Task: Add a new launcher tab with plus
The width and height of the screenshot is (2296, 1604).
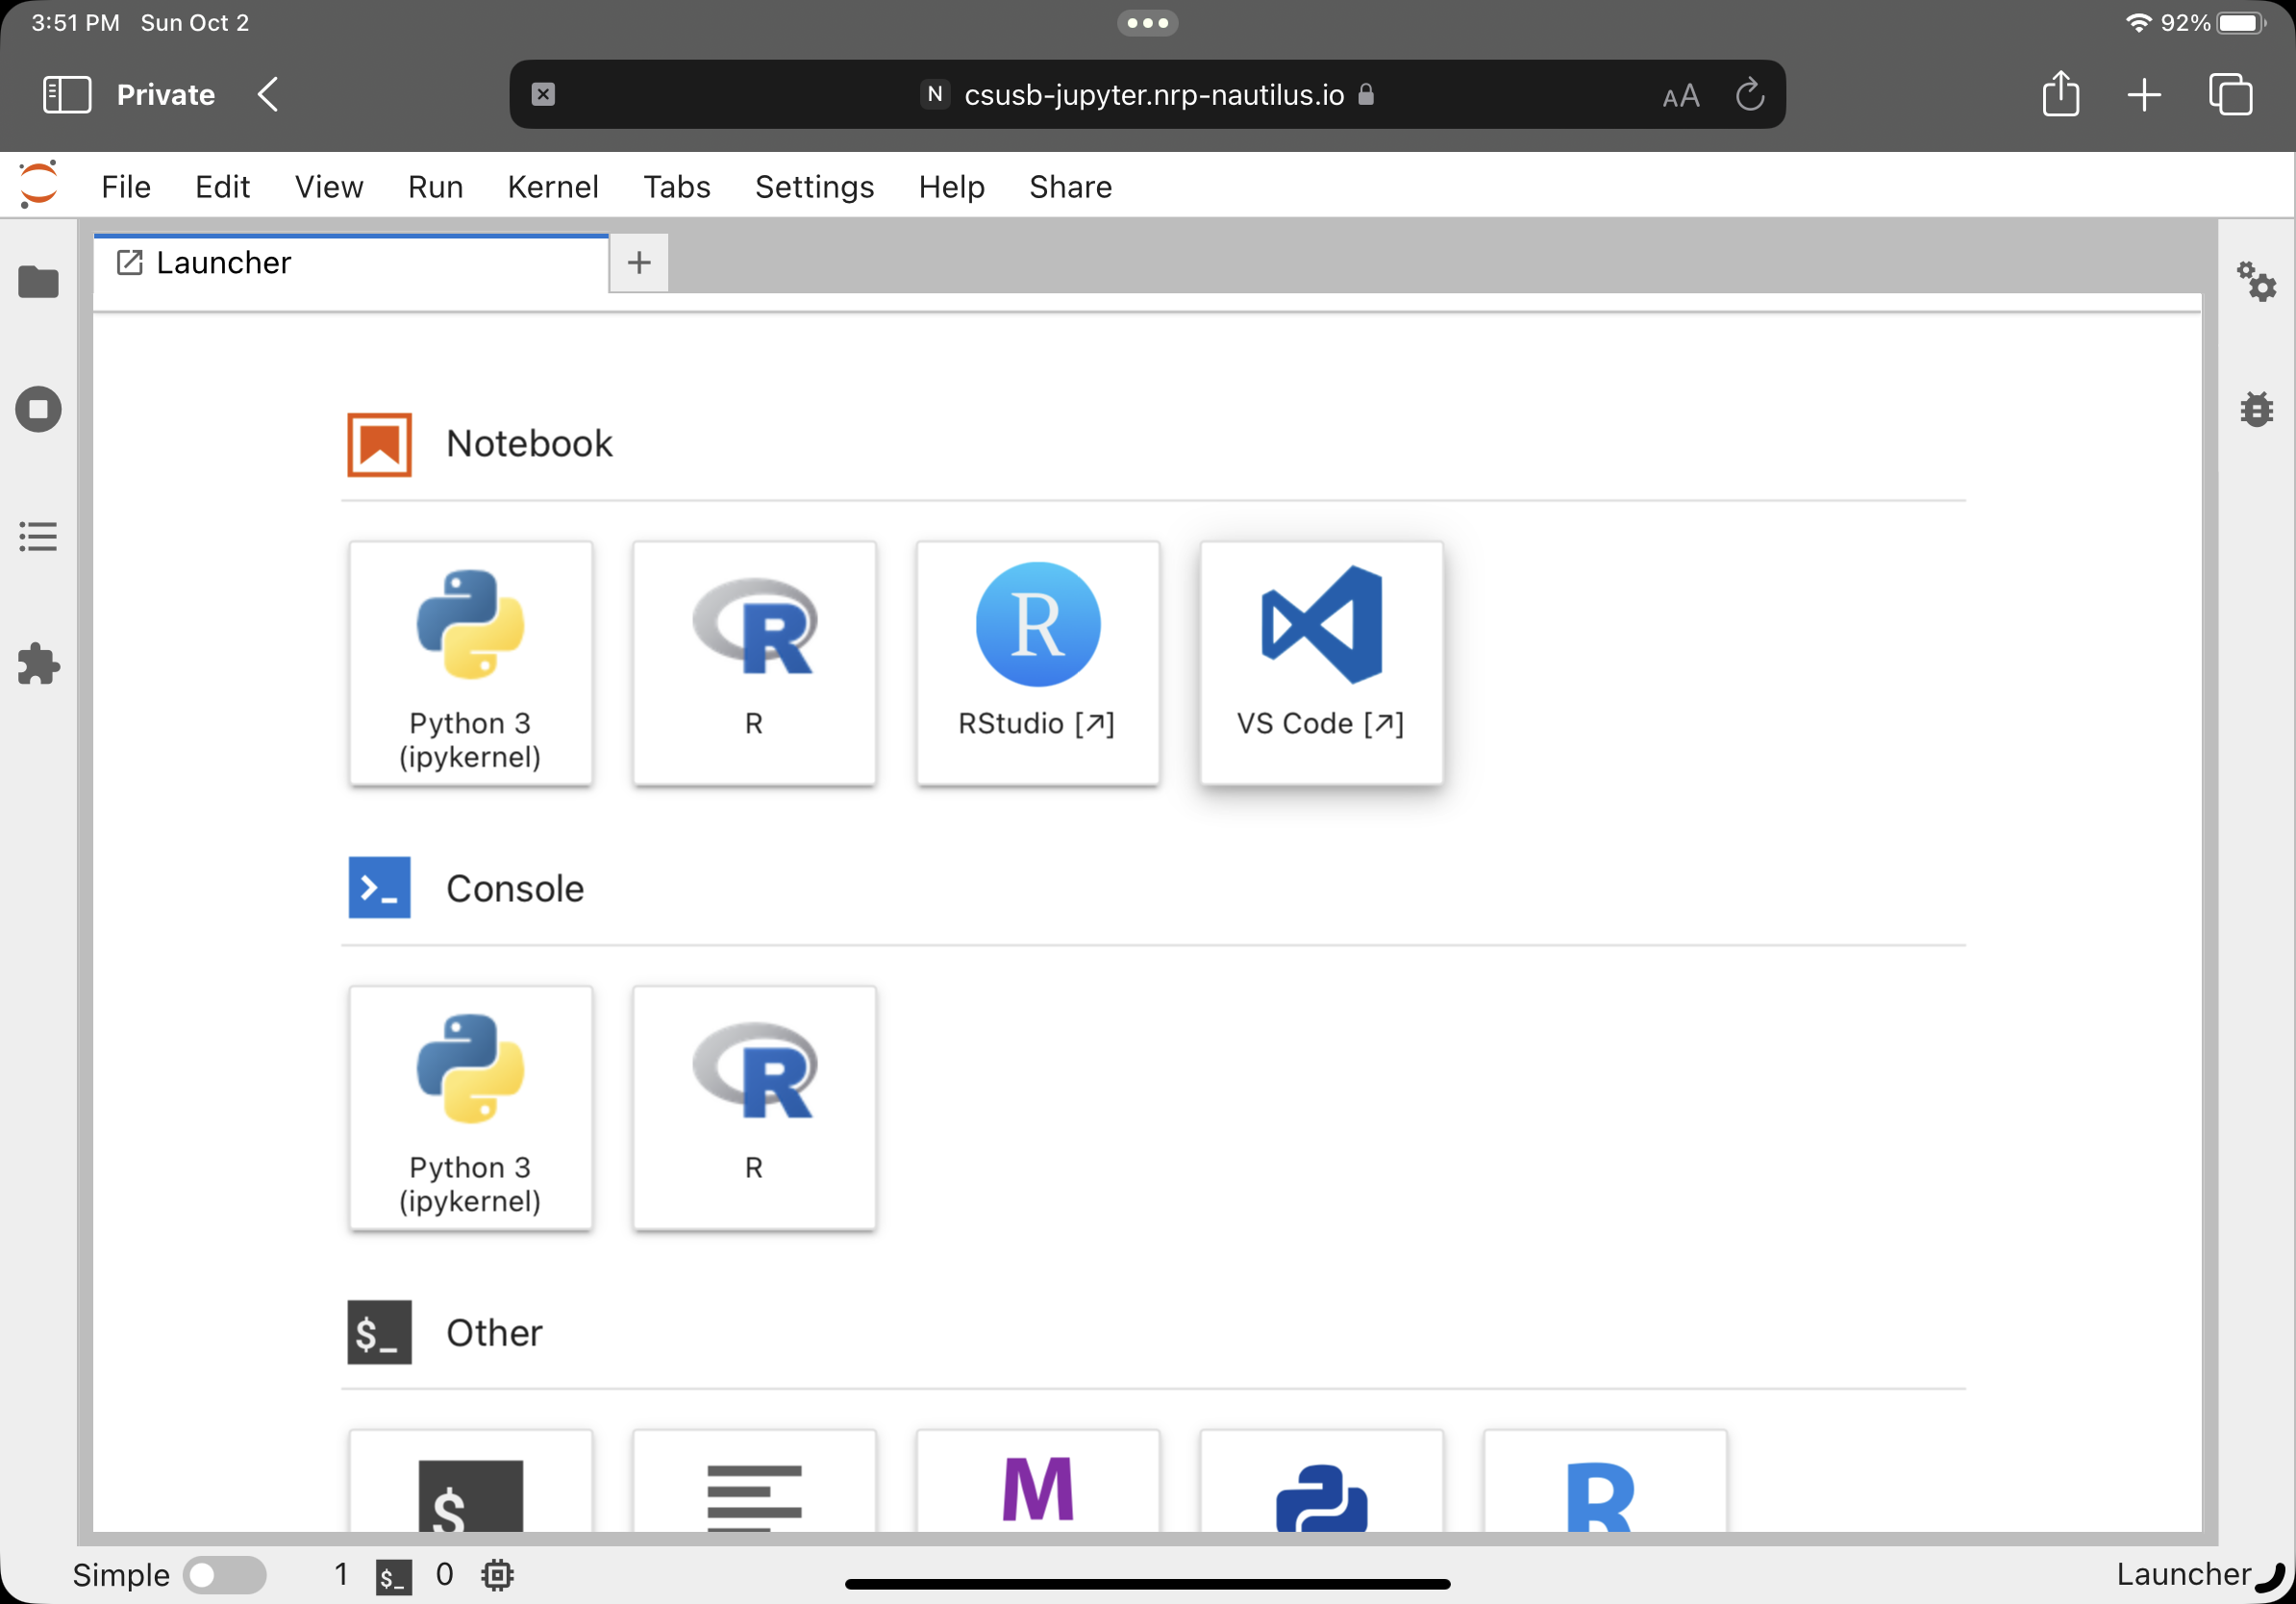Action: [x=639, y=263]
